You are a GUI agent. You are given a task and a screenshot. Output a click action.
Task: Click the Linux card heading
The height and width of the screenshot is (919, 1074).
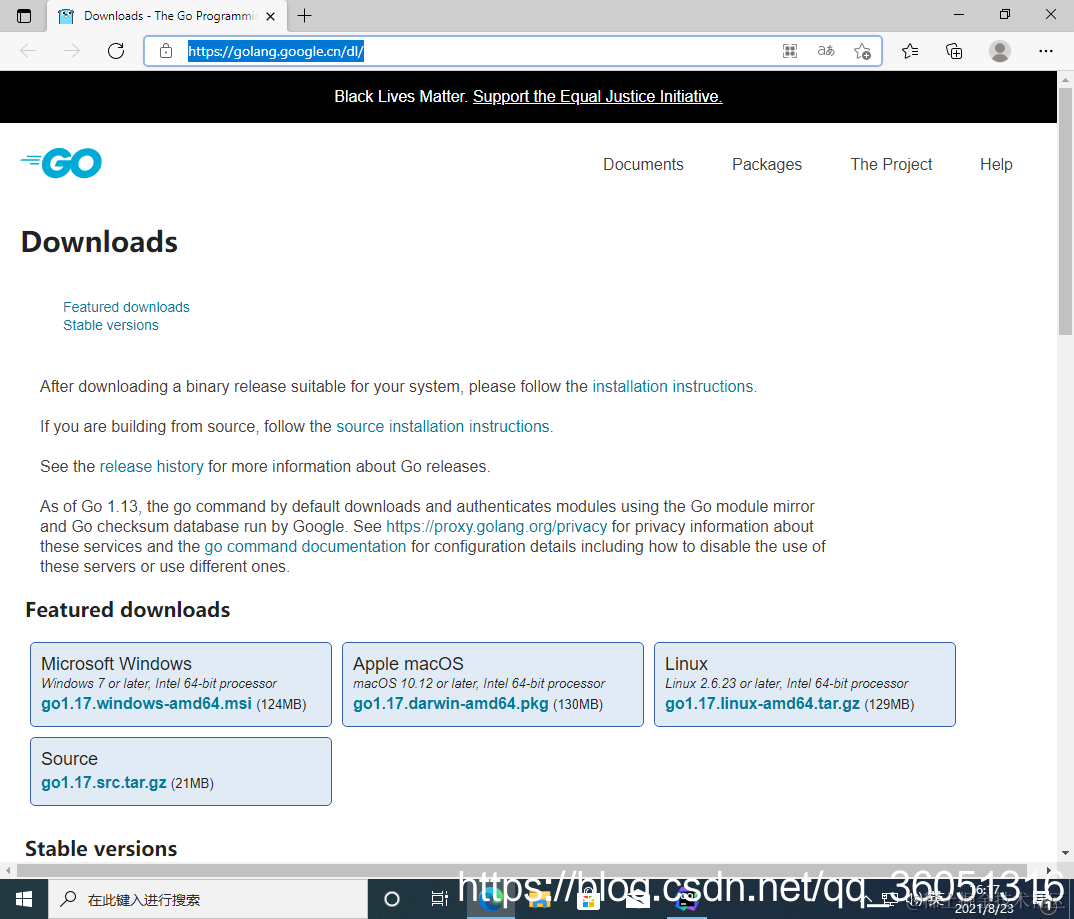(686, 664)
